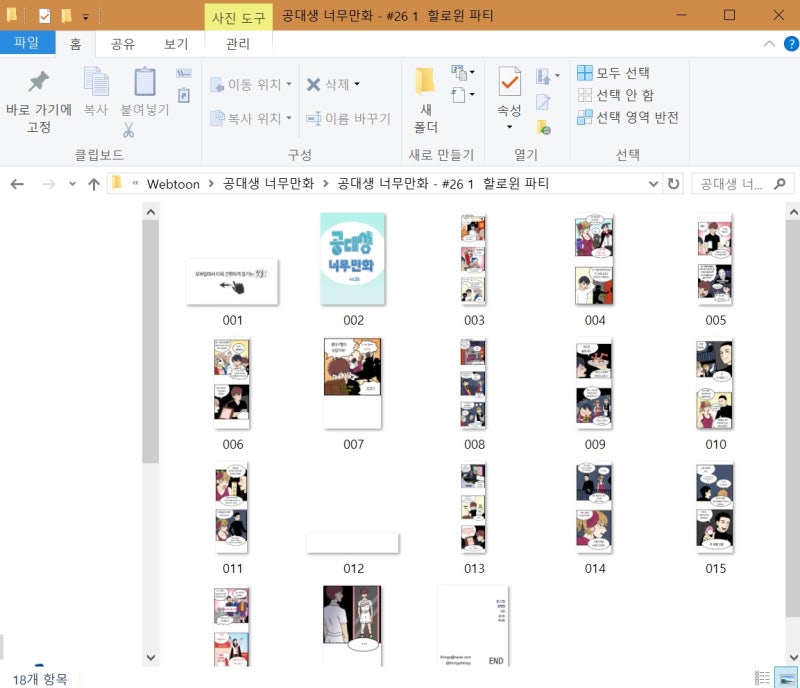Open recent locations dropdown beside forward arrow

click(x=72, y=184)
